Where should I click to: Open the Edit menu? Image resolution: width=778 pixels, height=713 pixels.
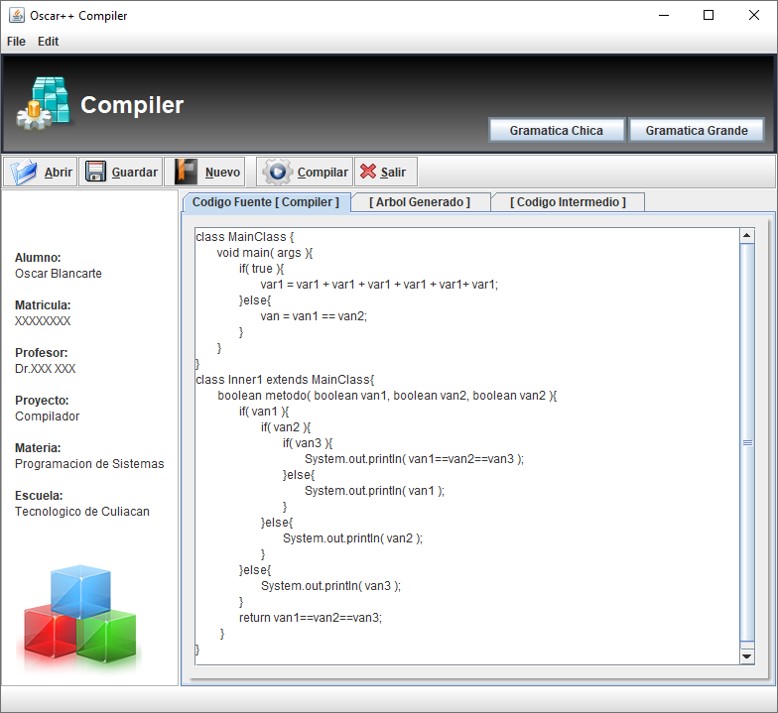point(48,41)
